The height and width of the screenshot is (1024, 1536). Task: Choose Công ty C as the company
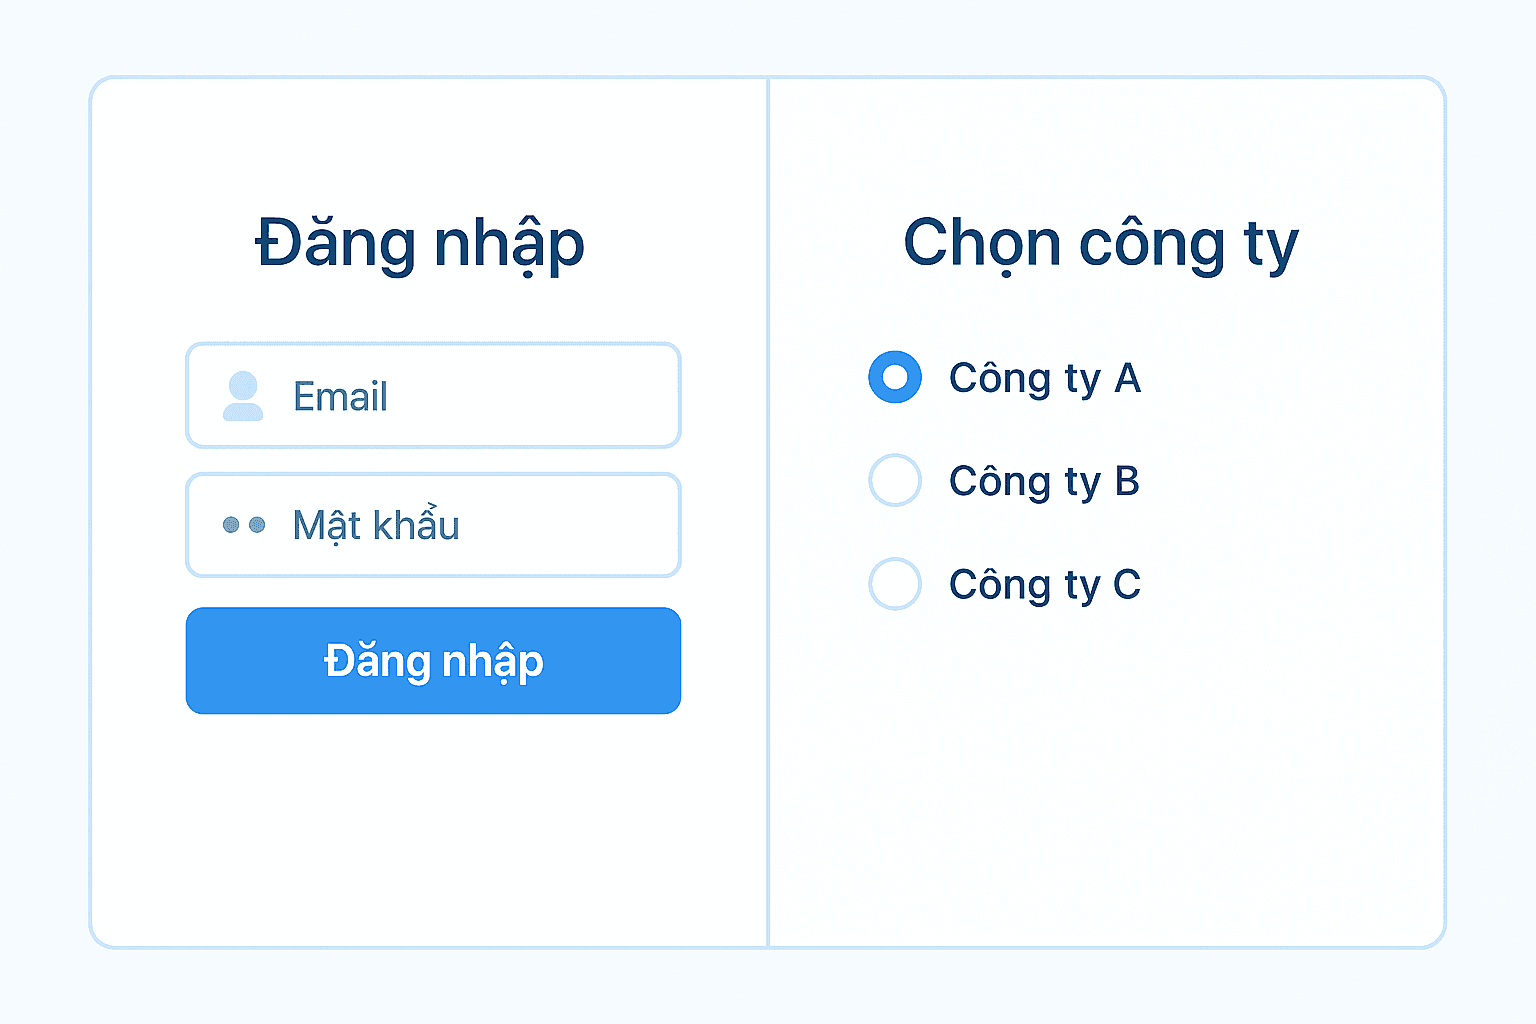894,584
